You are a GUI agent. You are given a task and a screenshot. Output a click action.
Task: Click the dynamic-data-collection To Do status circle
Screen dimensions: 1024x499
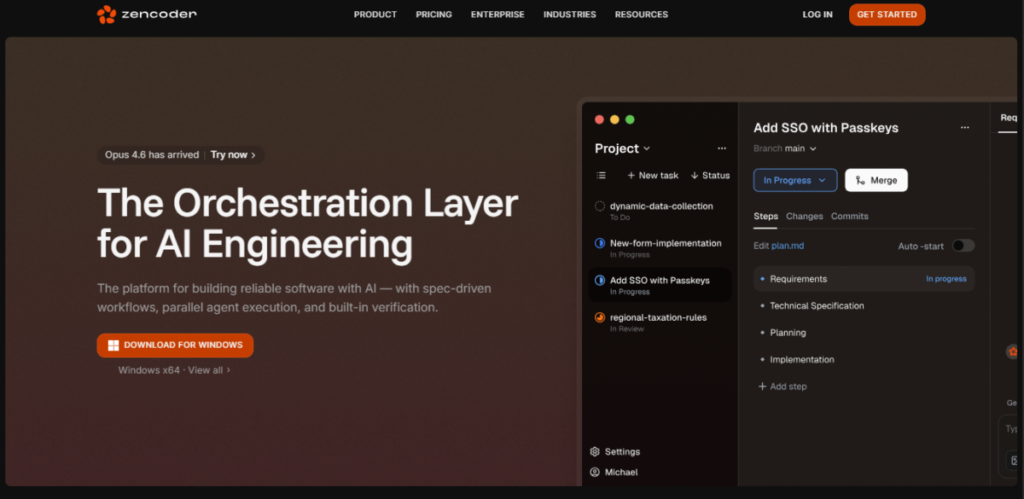(x=600, y=206)
